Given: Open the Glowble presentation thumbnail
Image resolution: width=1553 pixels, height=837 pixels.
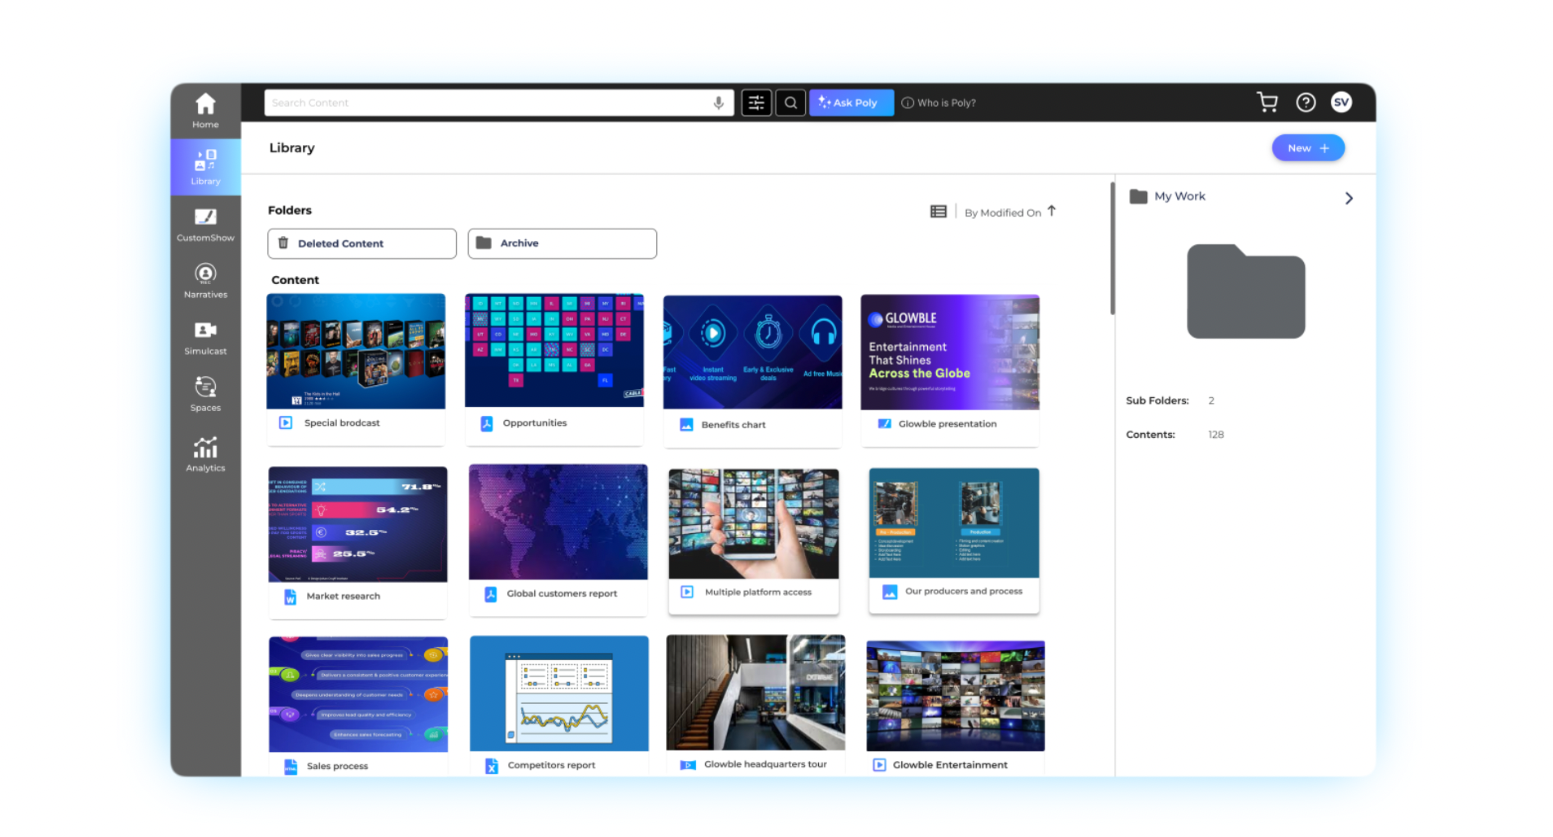Looking at the screenshot, I should pyautogui.click(x=950, y=352).
